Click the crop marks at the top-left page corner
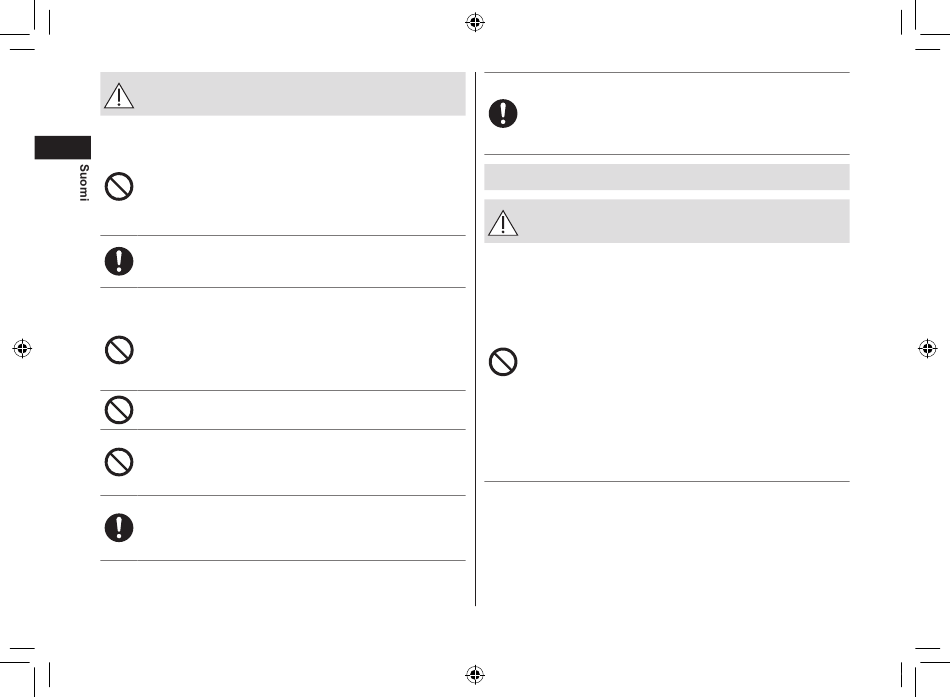The image size is (950, 697). point(24,24)
